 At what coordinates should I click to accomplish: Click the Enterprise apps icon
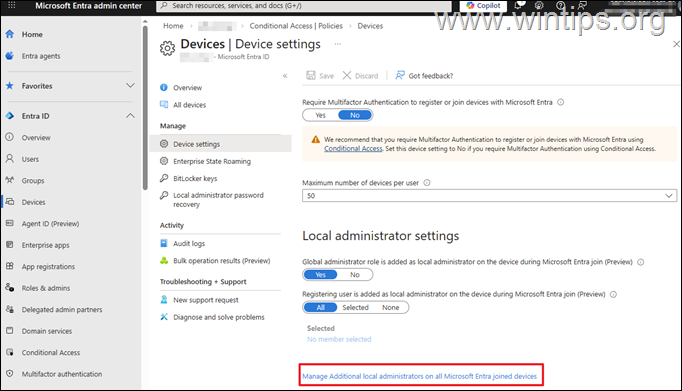pos(10,245)
